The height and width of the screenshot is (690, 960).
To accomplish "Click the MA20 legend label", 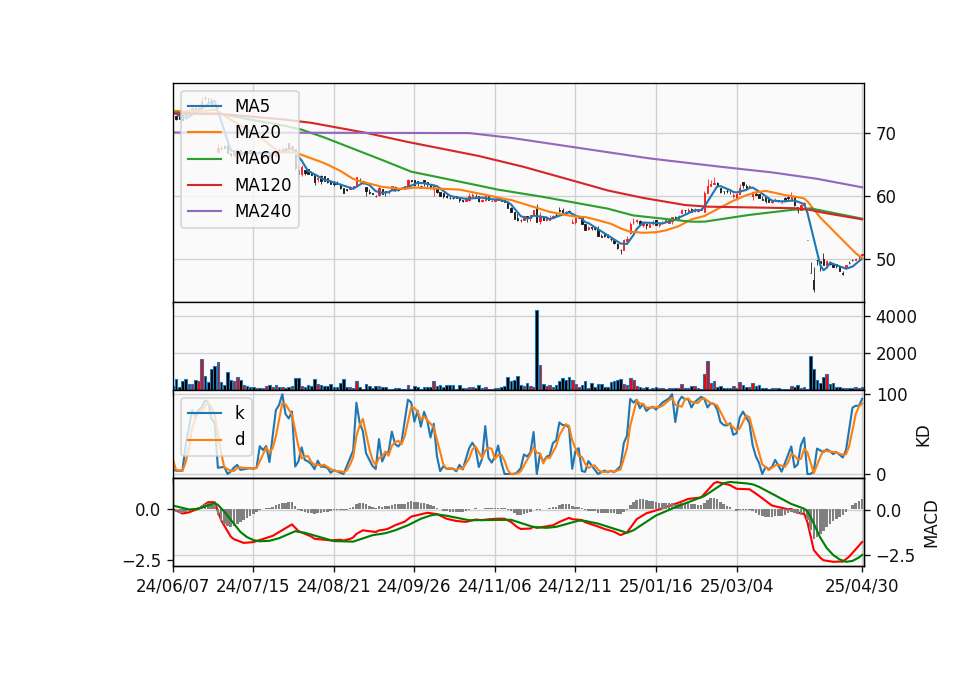I will pyautogui.click(x=257, y=132).
